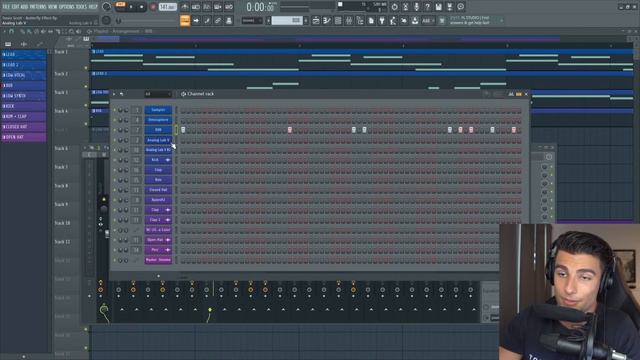
Task: Click mixer track number 7 for 808
Action: coord(137,130)
